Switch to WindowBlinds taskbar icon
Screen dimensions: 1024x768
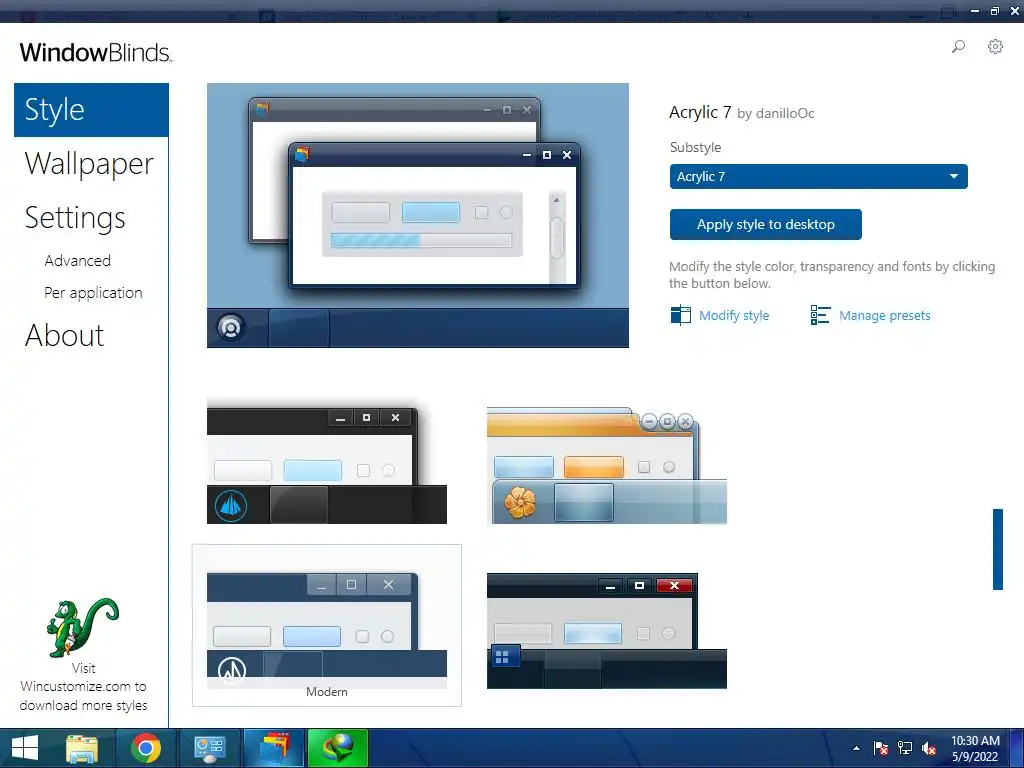(274, 748)
